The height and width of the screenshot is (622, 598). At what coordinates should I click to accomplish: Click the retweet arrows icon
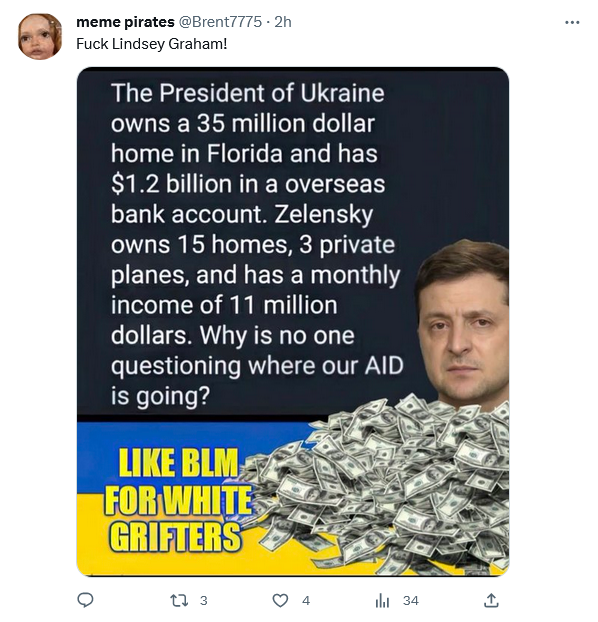[x=179, y=601]
